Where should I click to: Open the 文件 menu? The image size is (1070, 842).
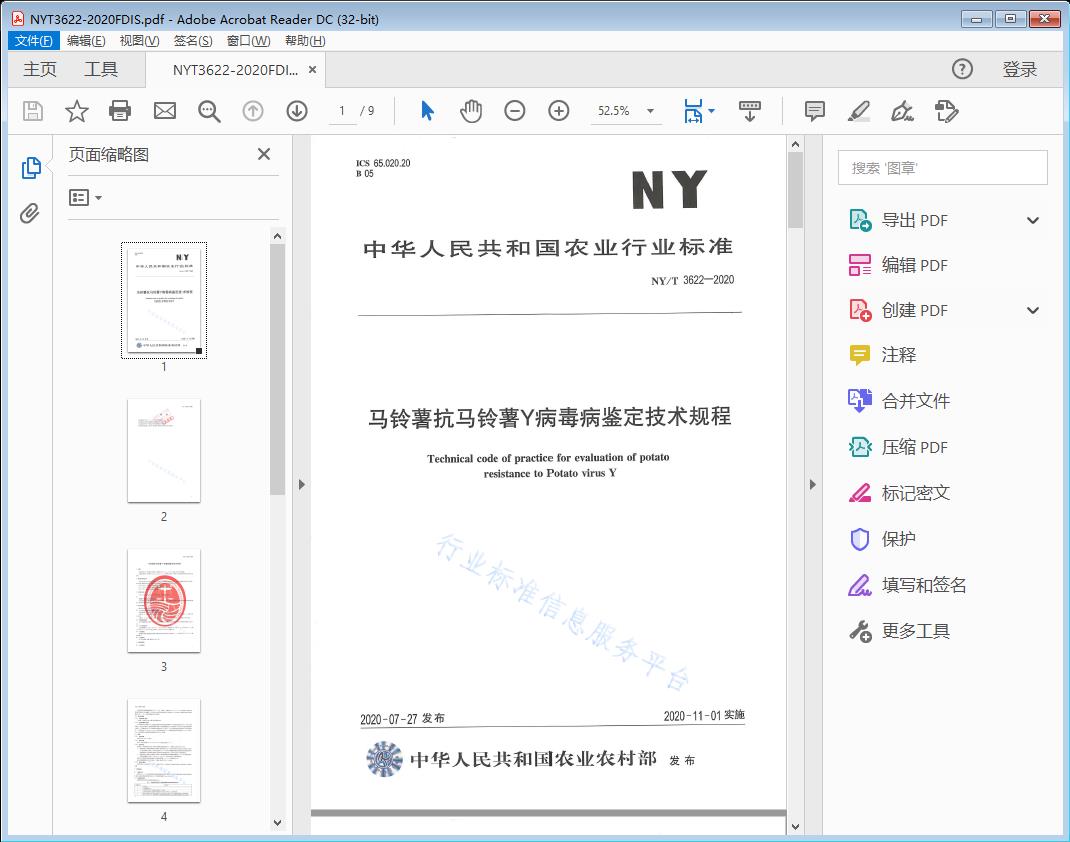click(x=33, y=40)
